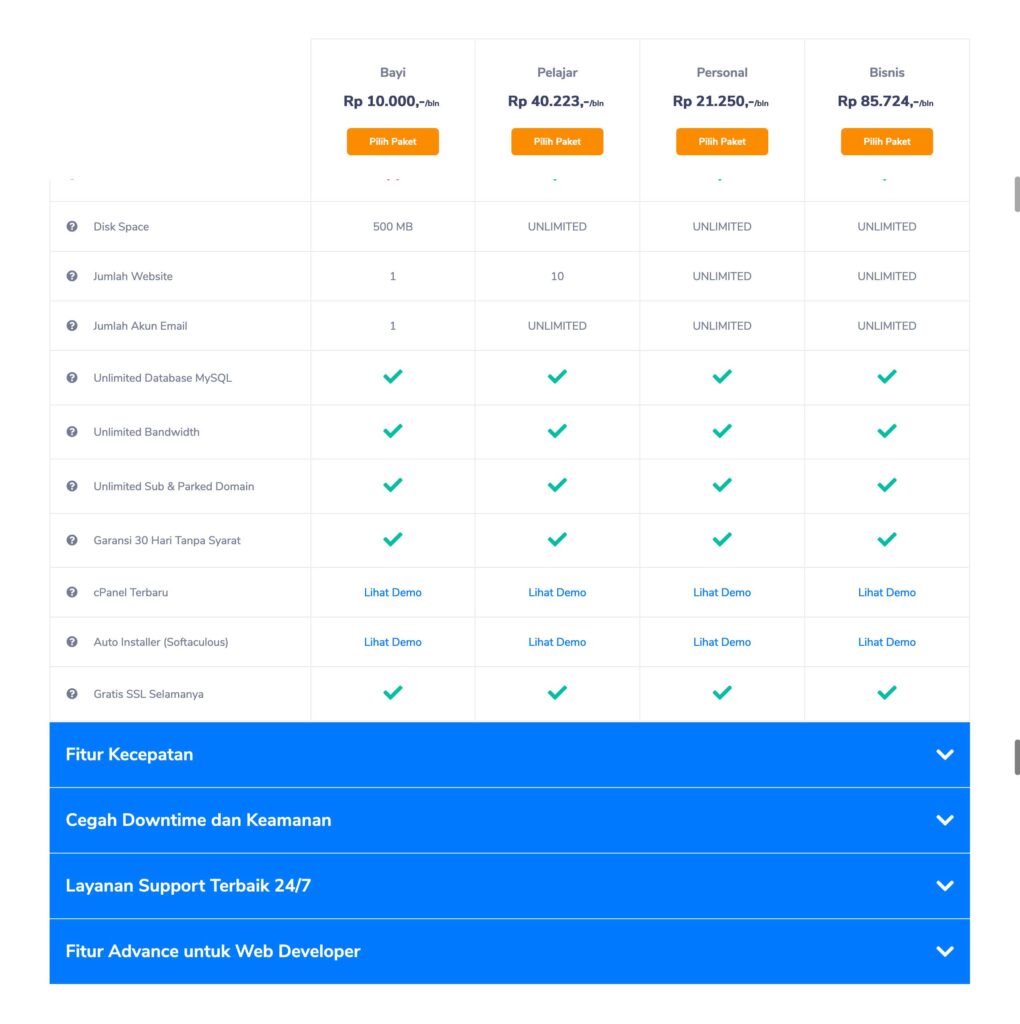The image size is (1020, 1024).
Task: Click Personal checkmark for Unlimited Database MySQL
Action: pos(722,376)
